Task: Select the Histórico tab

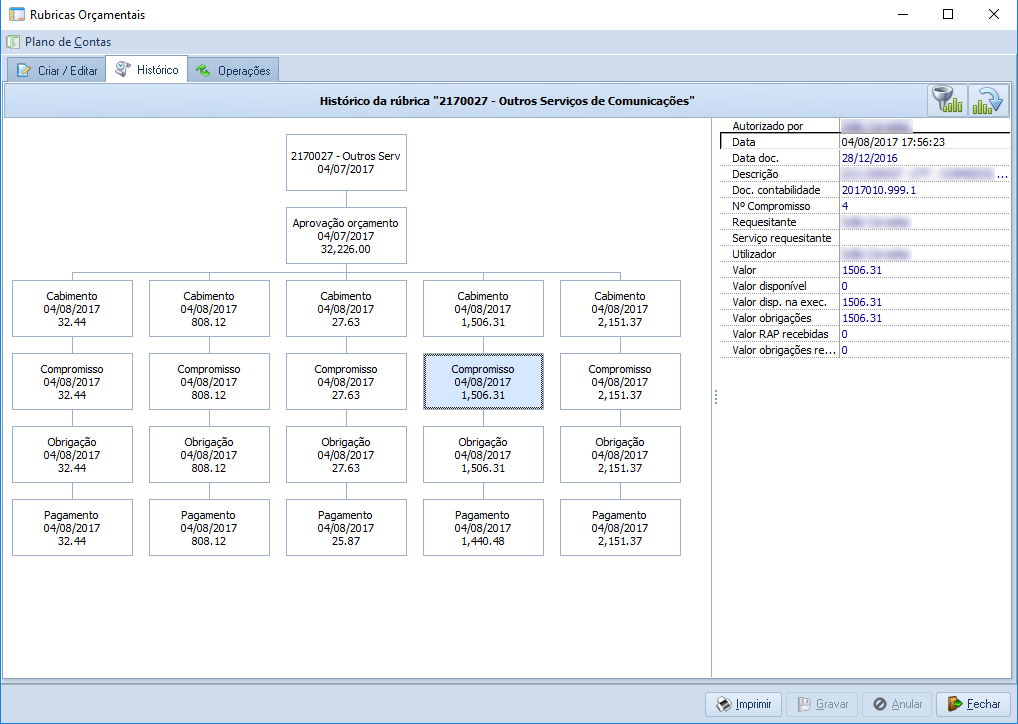Action: (x=147, y=69)
